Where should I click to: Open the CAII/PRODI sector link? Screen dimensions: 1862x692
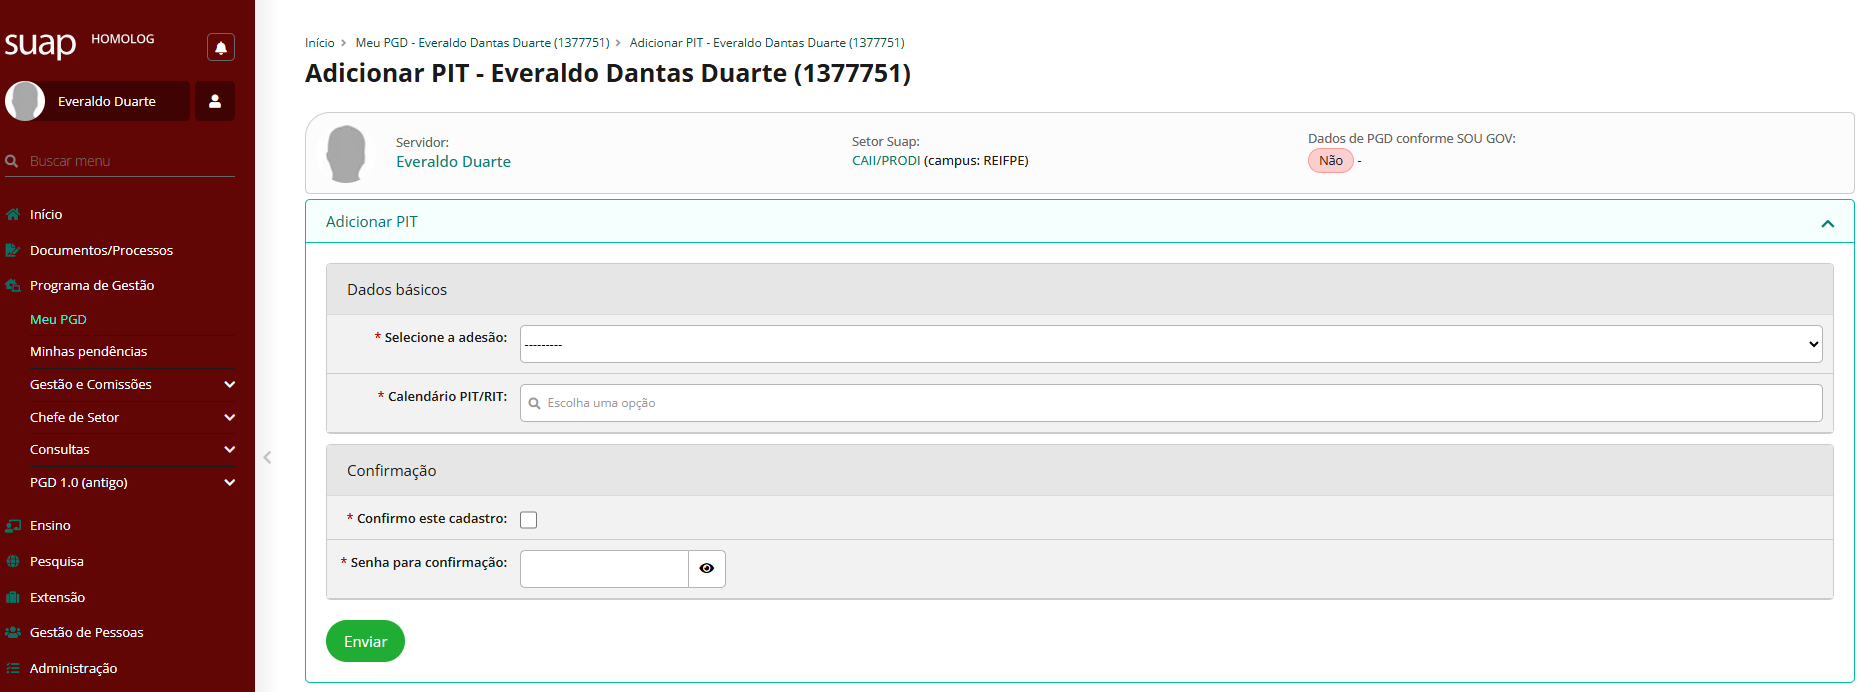(886, 161)
